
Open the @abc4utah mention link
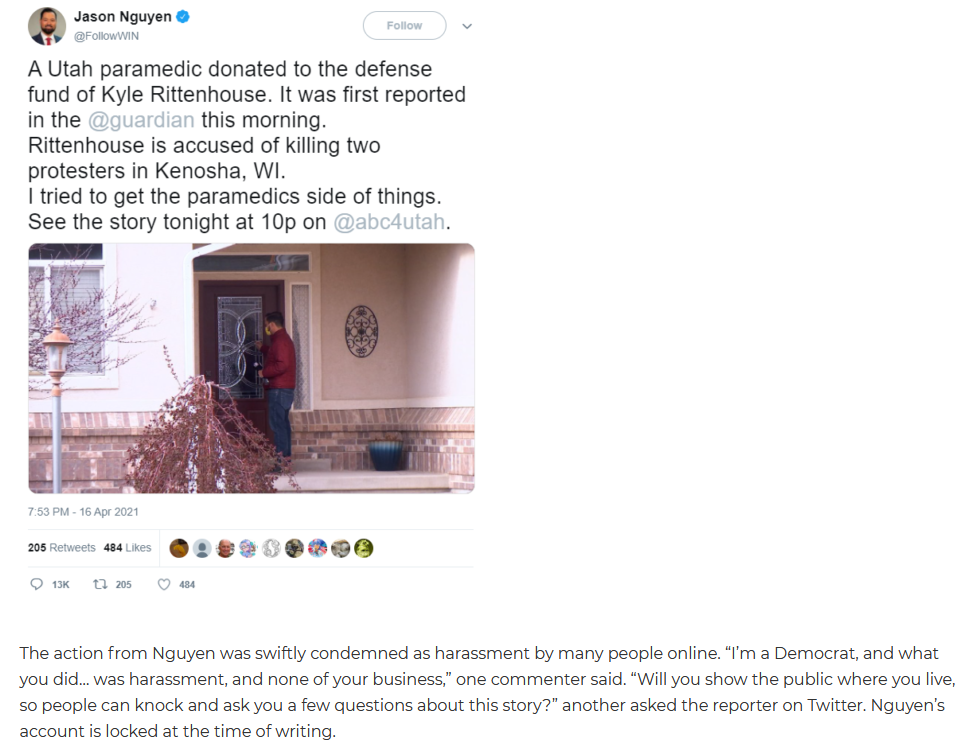[x=389, y=221]
